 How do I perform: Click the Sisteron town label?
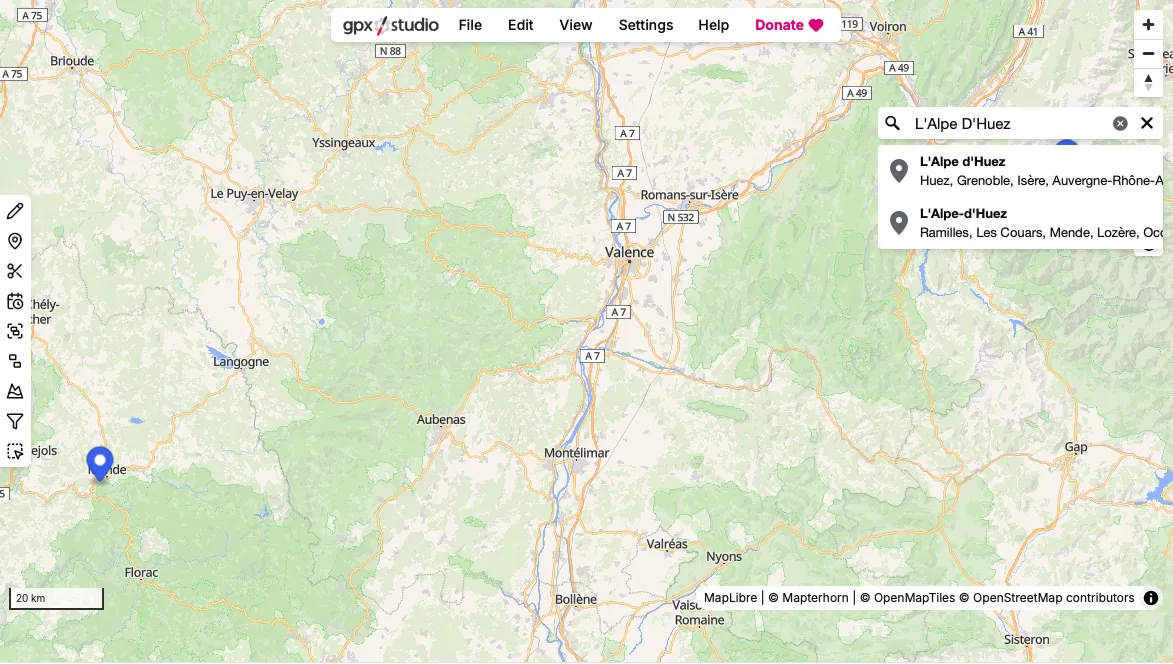point(1026,639)
